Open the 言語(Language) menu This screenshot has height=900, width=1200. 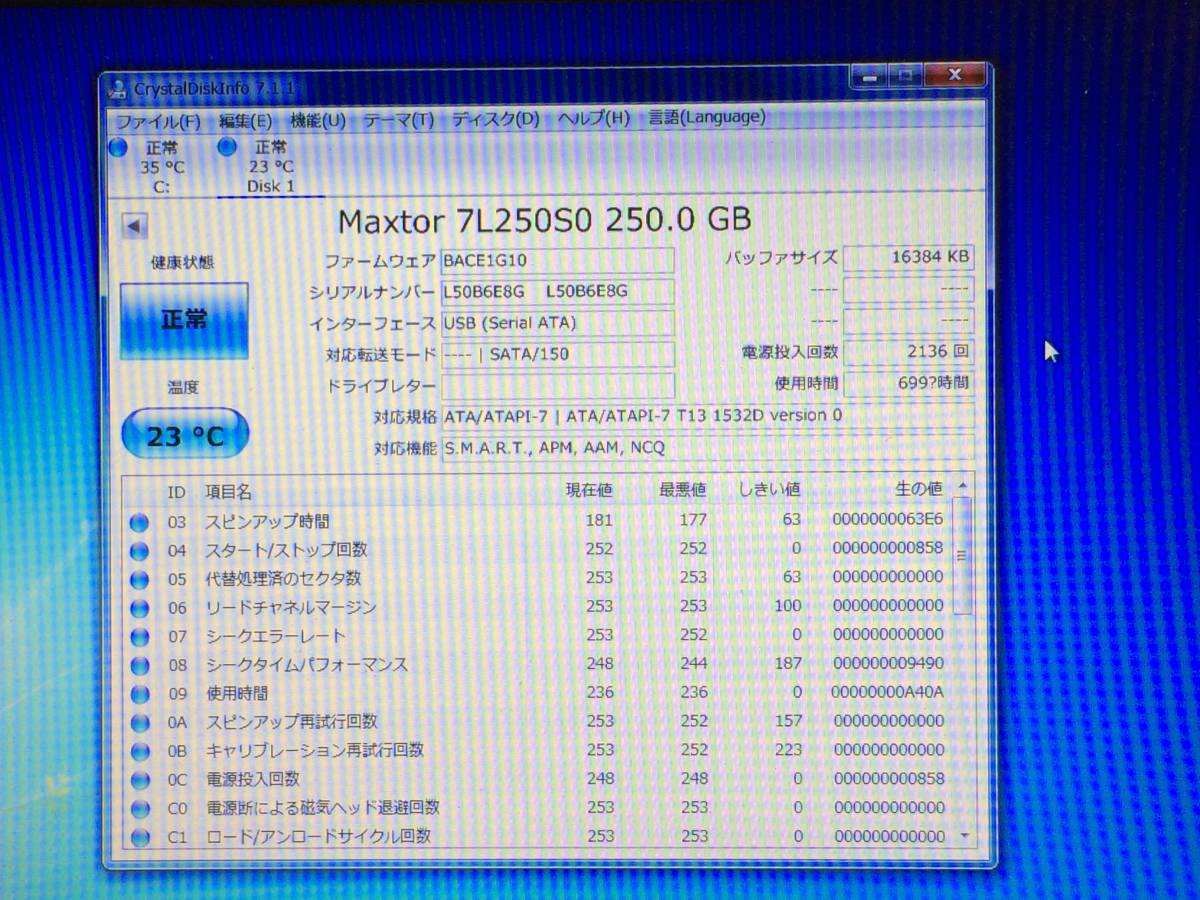[706, 117]
